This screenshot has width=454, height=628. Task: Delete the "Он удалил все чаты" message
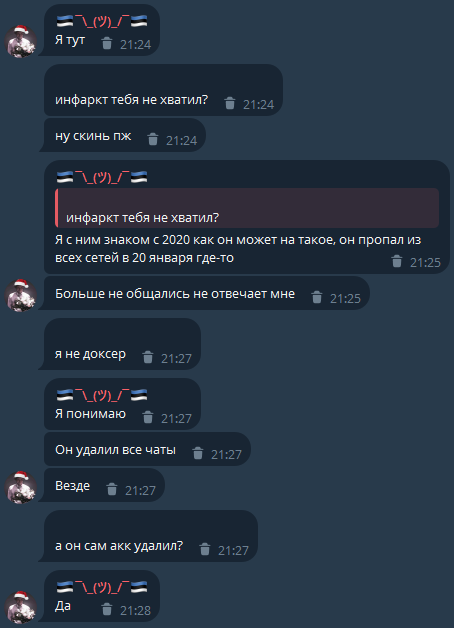(x=198, y=453)
